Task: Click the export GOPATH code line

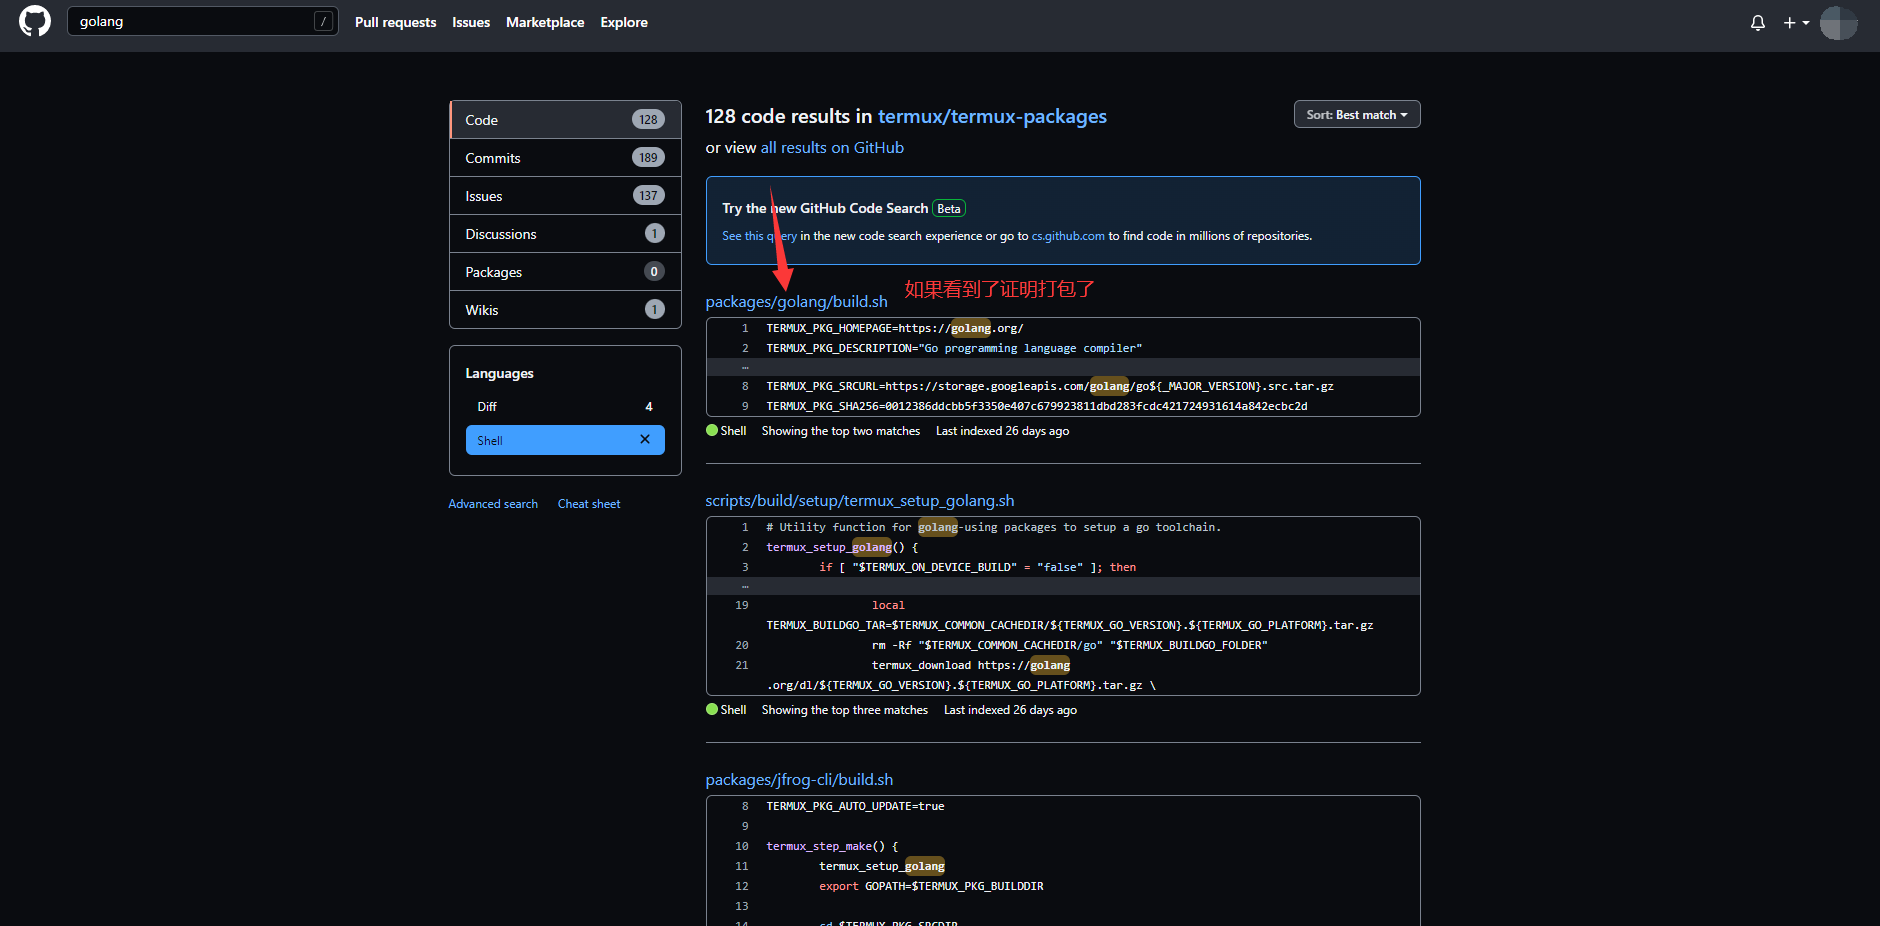Action: 931,886
